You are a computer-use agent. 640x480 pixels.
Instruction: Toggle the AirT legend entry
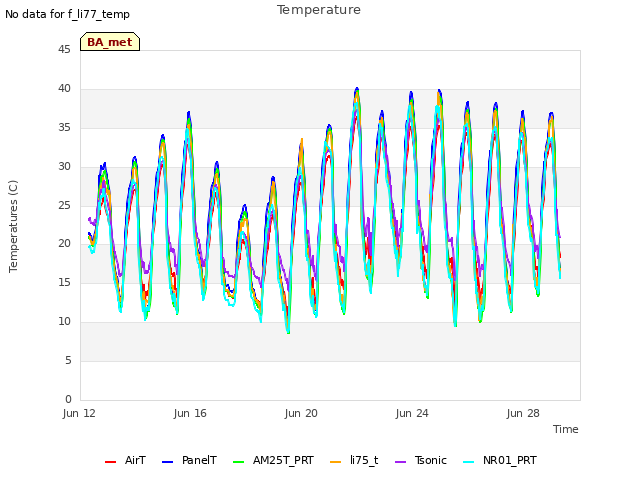(125, 460)
